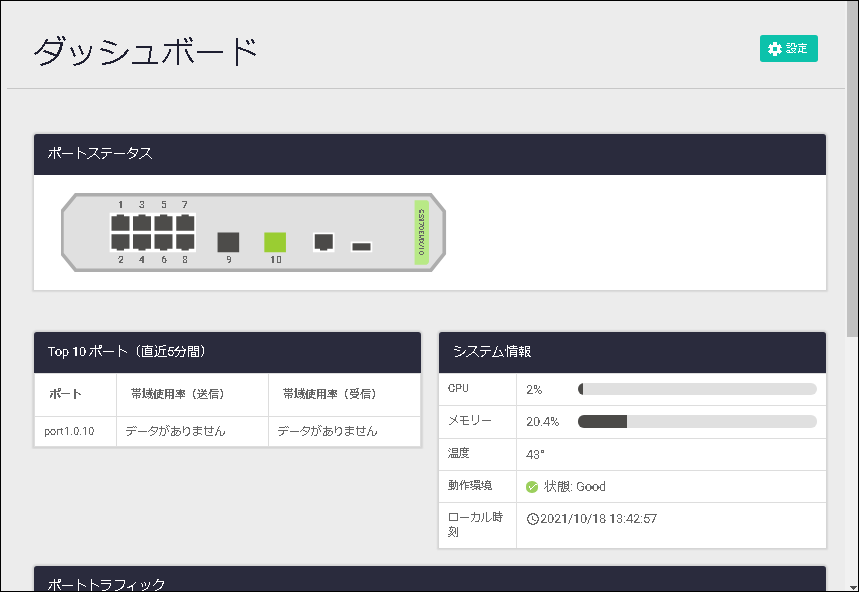Click the port1.0.10 table entry
This screenshot has width=859, height=592.
point(70,431)
